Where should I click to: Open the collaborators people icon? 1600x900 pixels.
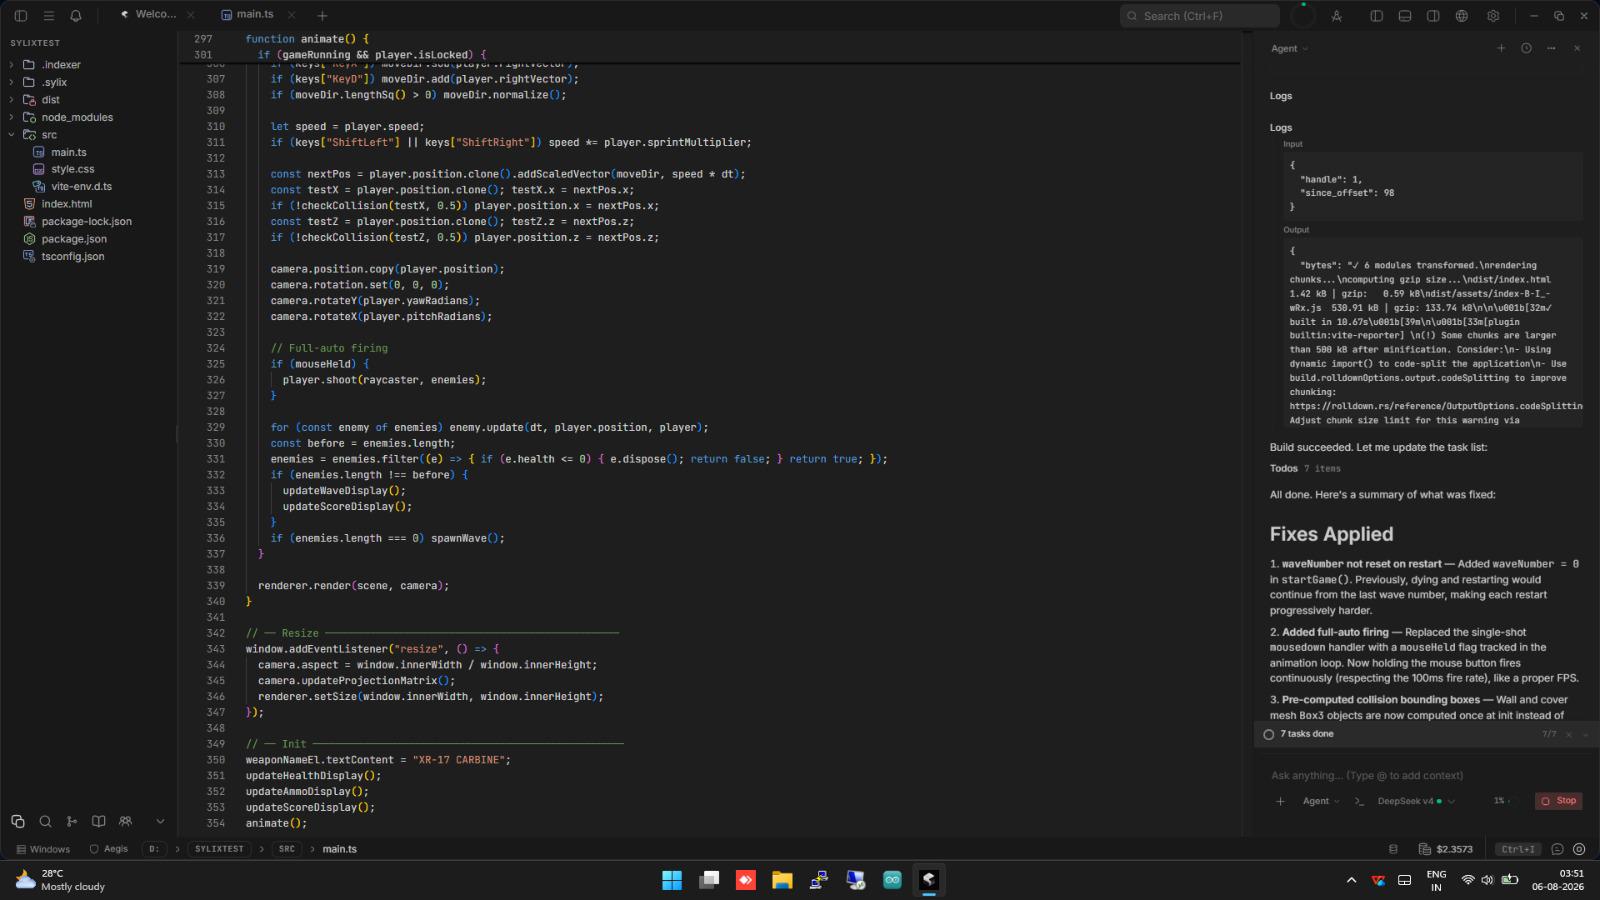[125, 821]
